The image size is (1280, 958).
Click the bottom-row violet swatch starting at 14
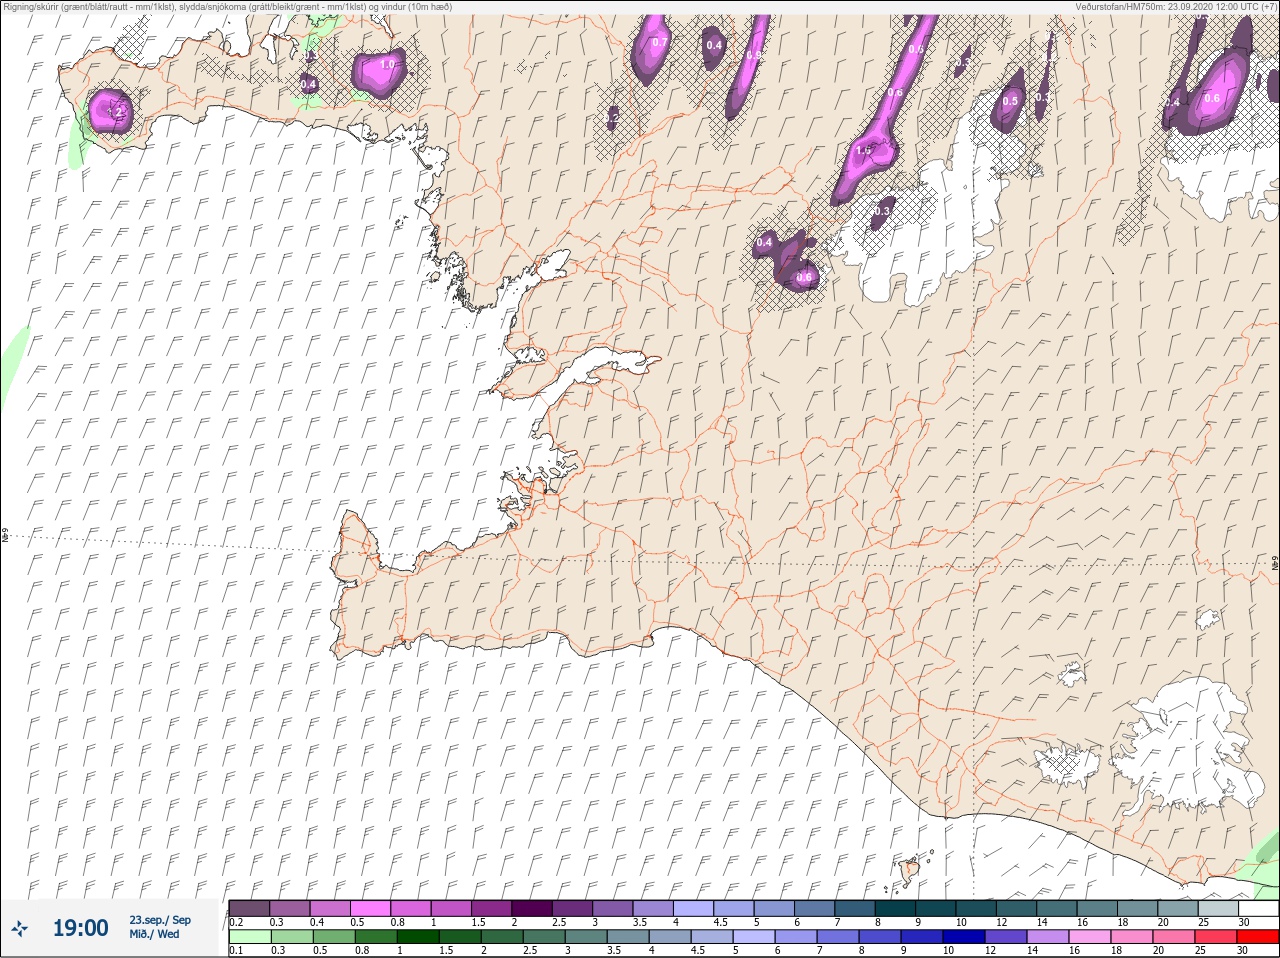tap(1047, 937)
